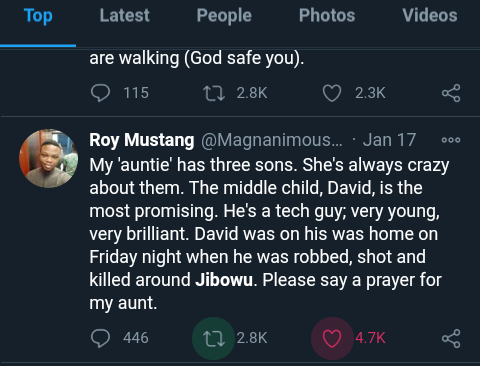
Task: Click the Roy Mustang display name
Action: point(142,140)
